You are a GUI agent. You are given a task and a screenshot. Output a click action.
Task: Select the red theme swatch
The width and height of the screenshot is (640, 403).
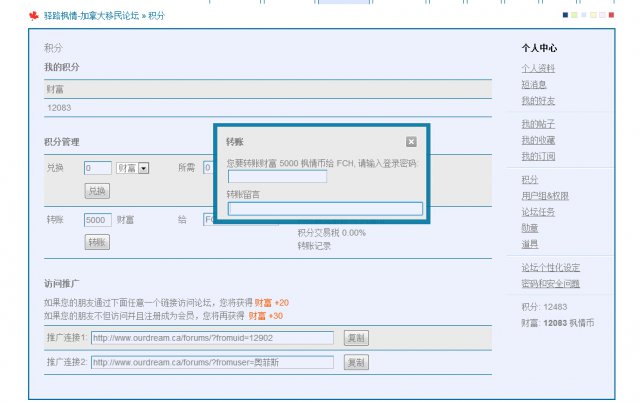coord(611,15)
